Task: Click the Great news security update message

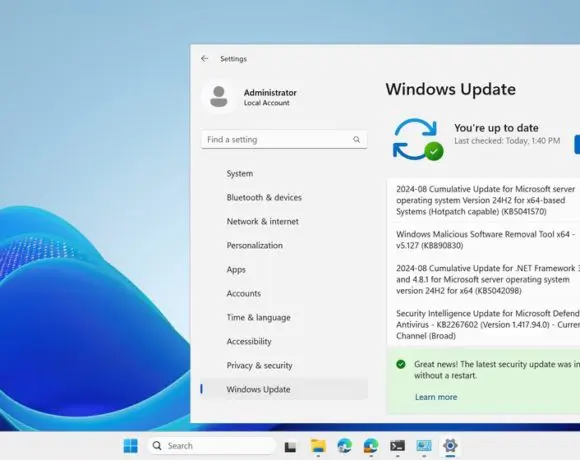Action: (497, 370)
